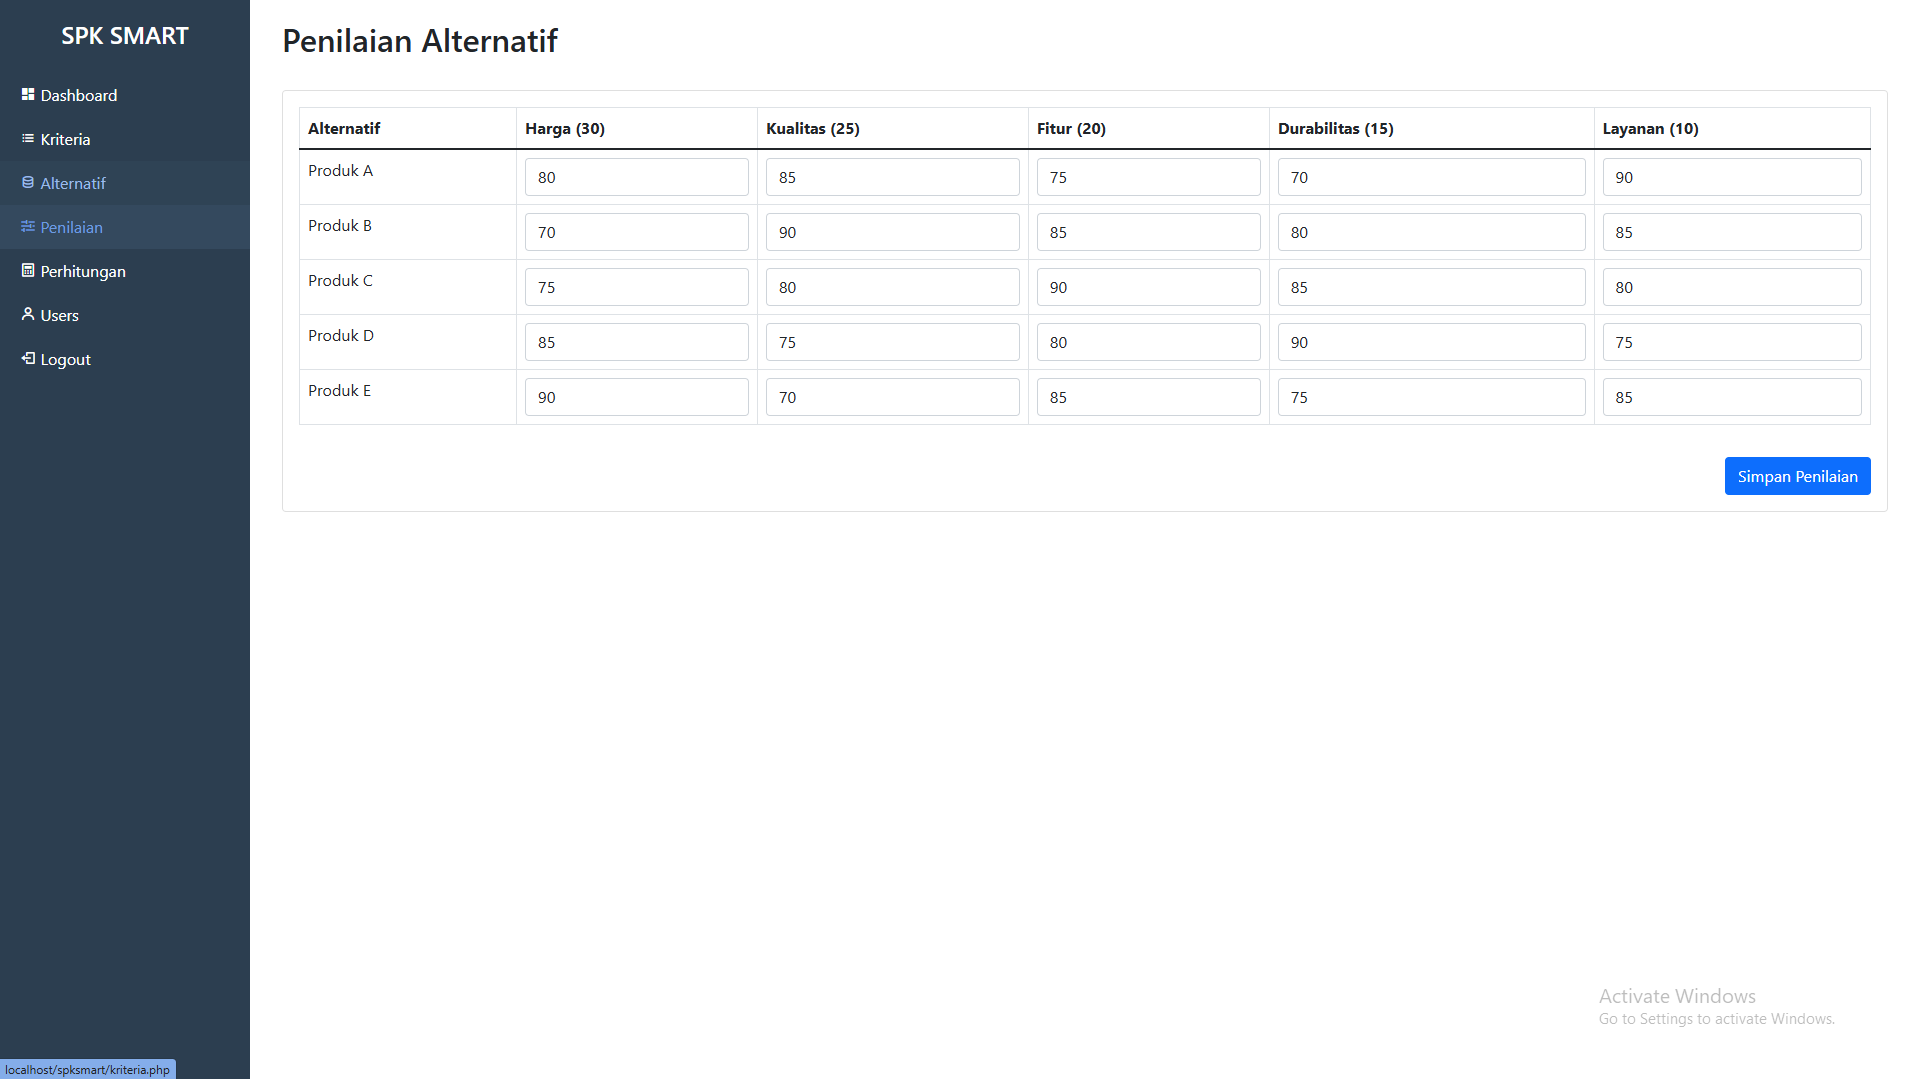Click the Kriteria list icon
The width and height of the screenshot is (1919, 1079).
28,138
